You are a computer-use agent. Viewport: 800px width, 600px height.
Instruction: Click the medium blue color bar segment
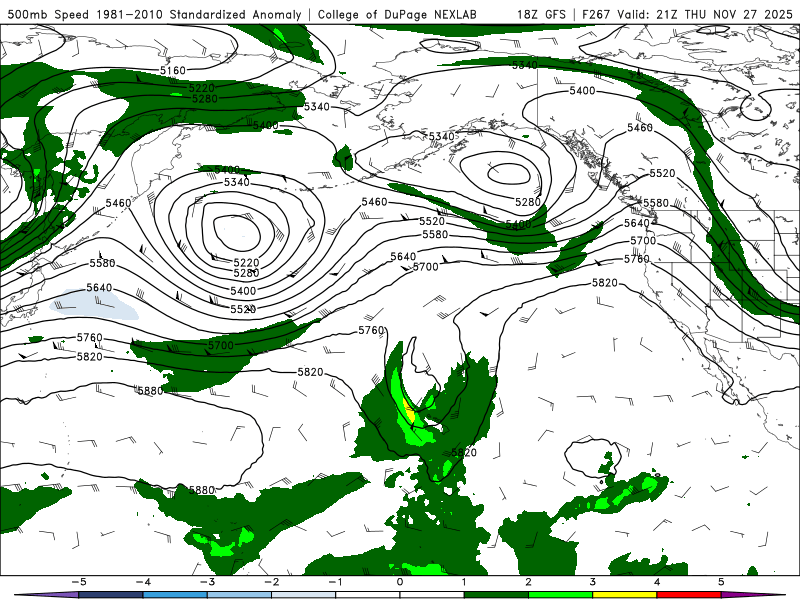point(175,595)
